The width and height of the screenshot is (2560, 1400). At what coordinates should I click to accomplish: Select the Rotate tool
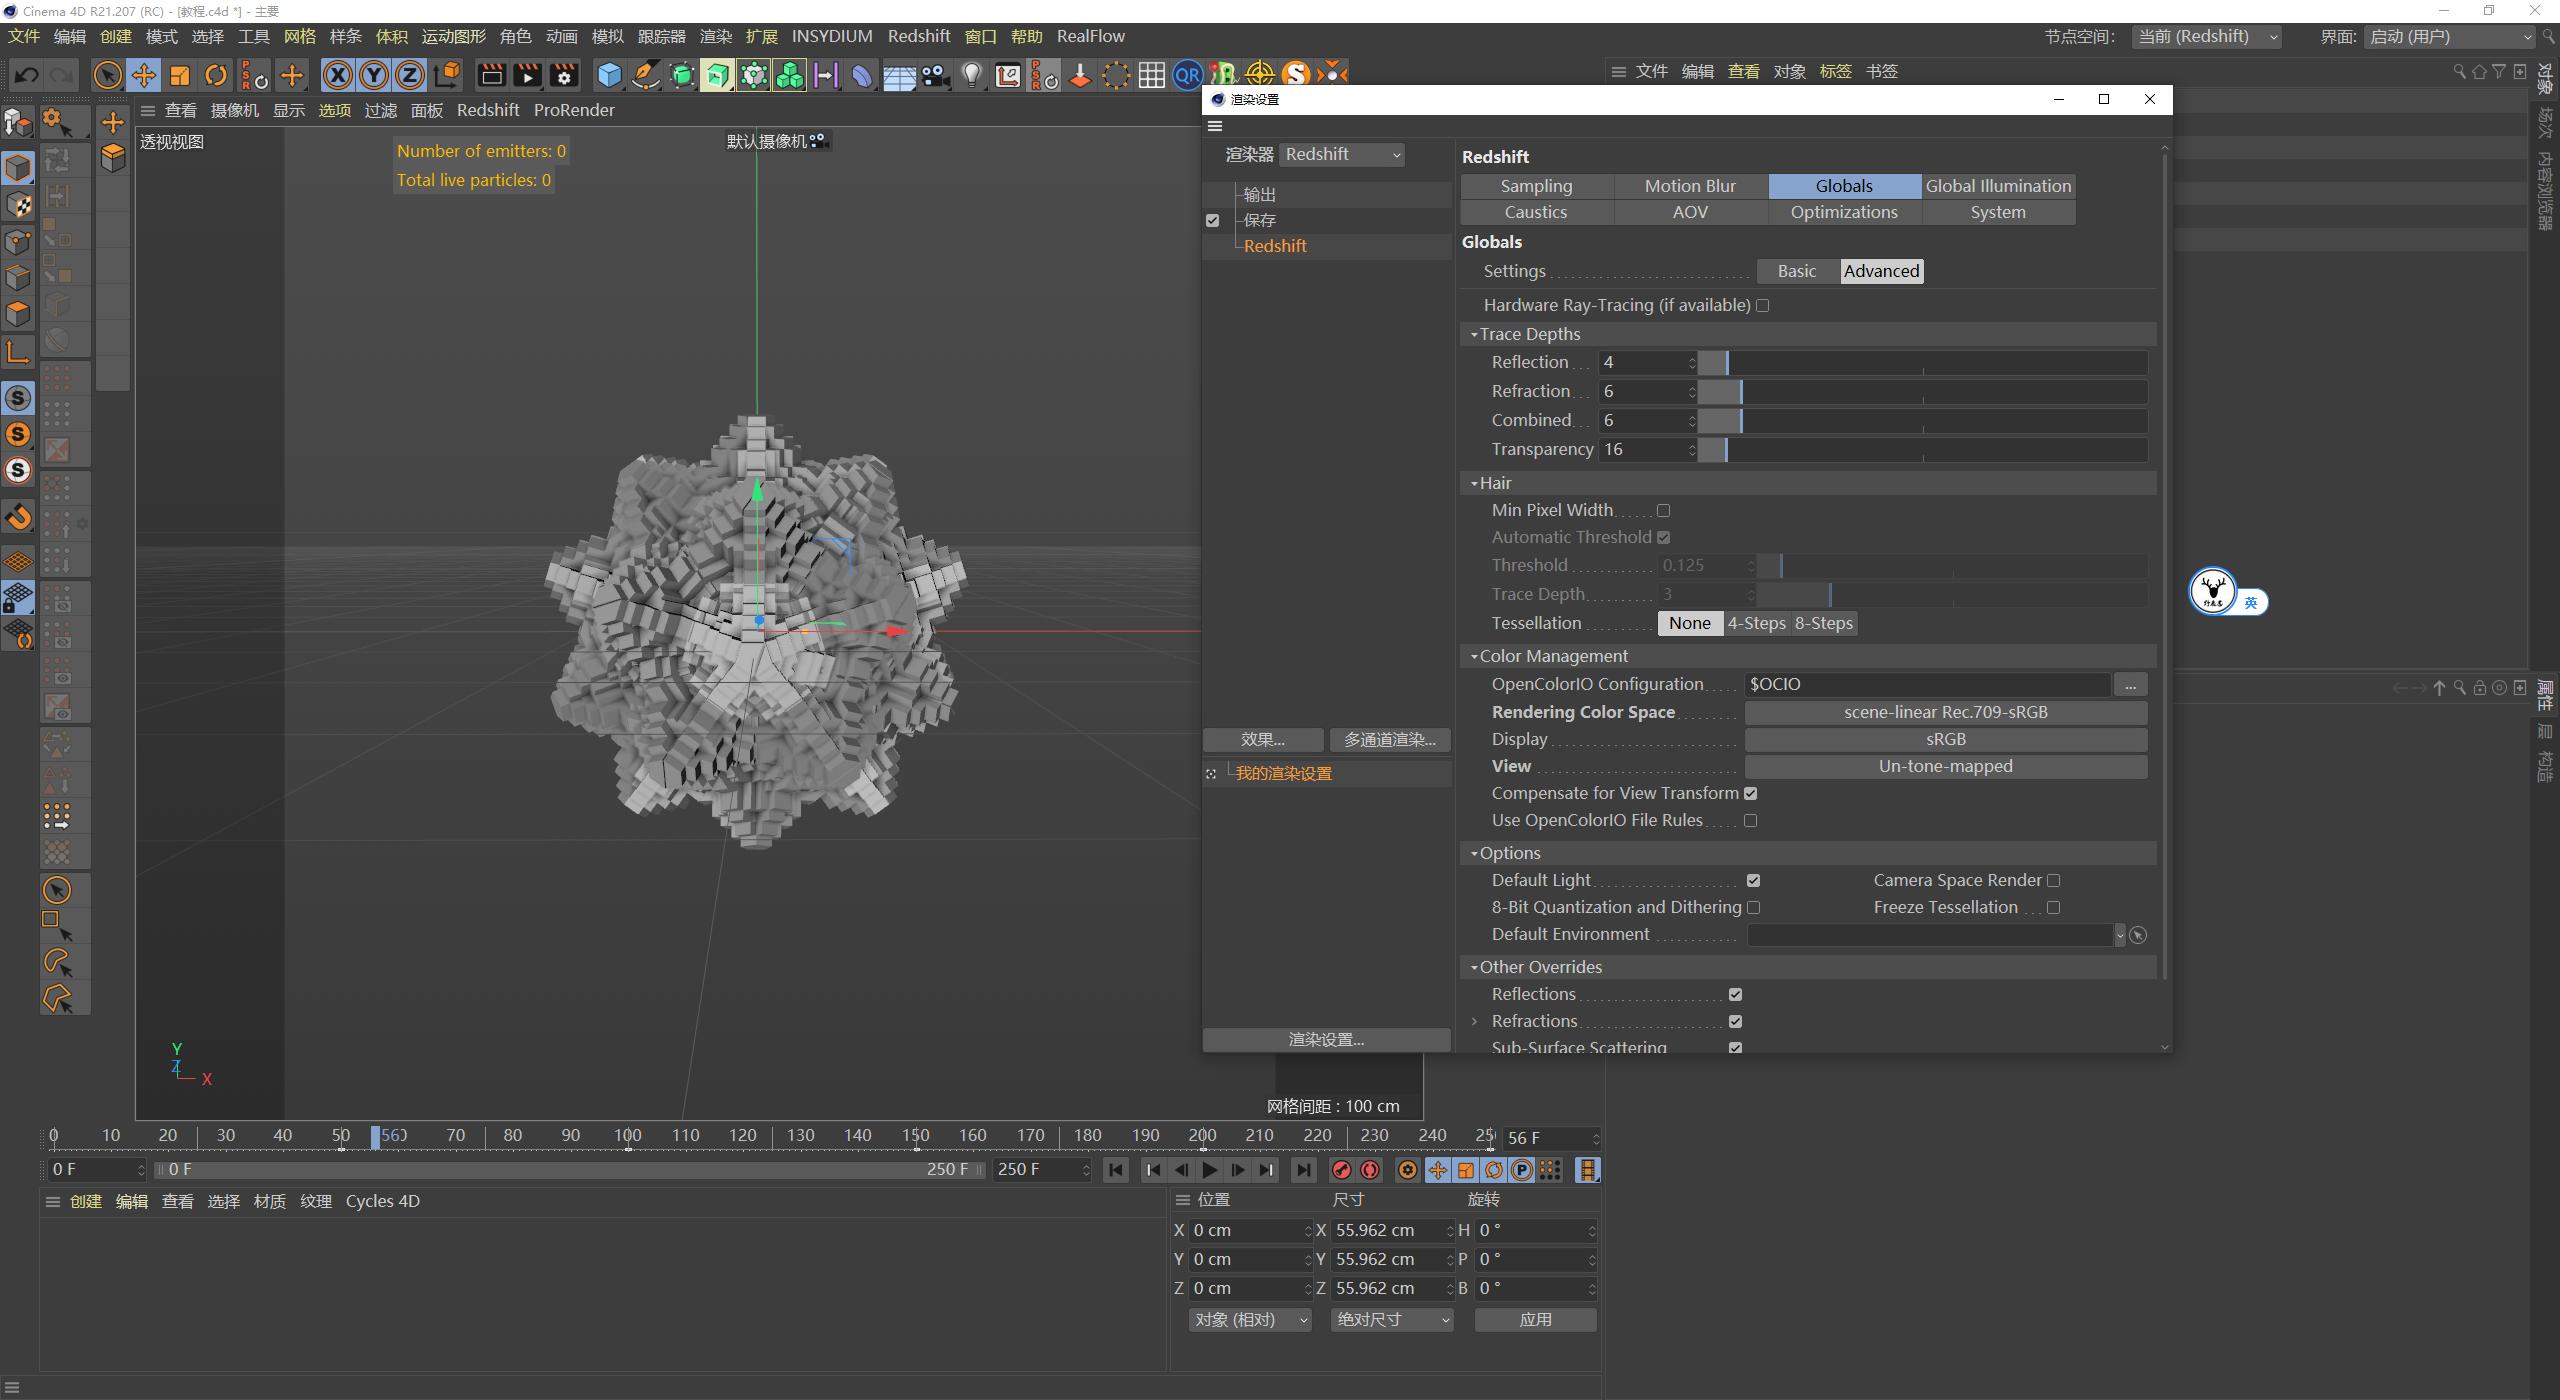[215, 75]
